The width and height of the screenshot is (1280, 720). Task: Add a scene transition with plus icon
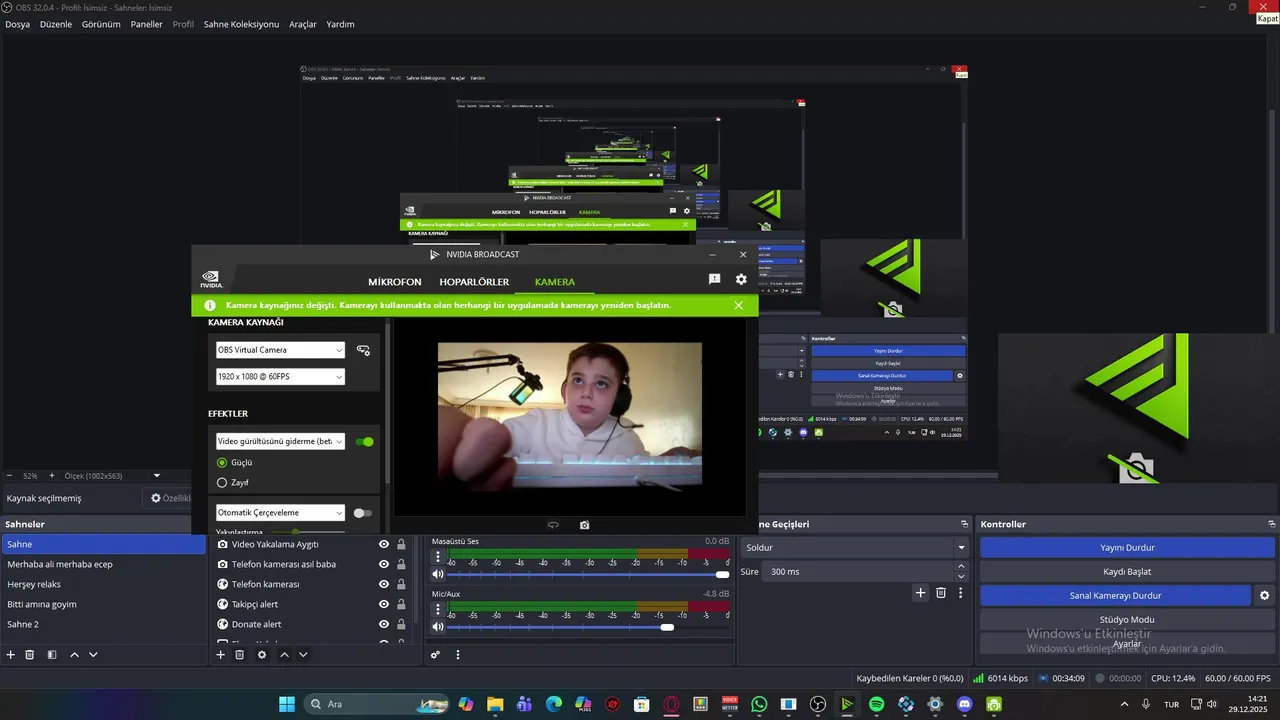921,593
